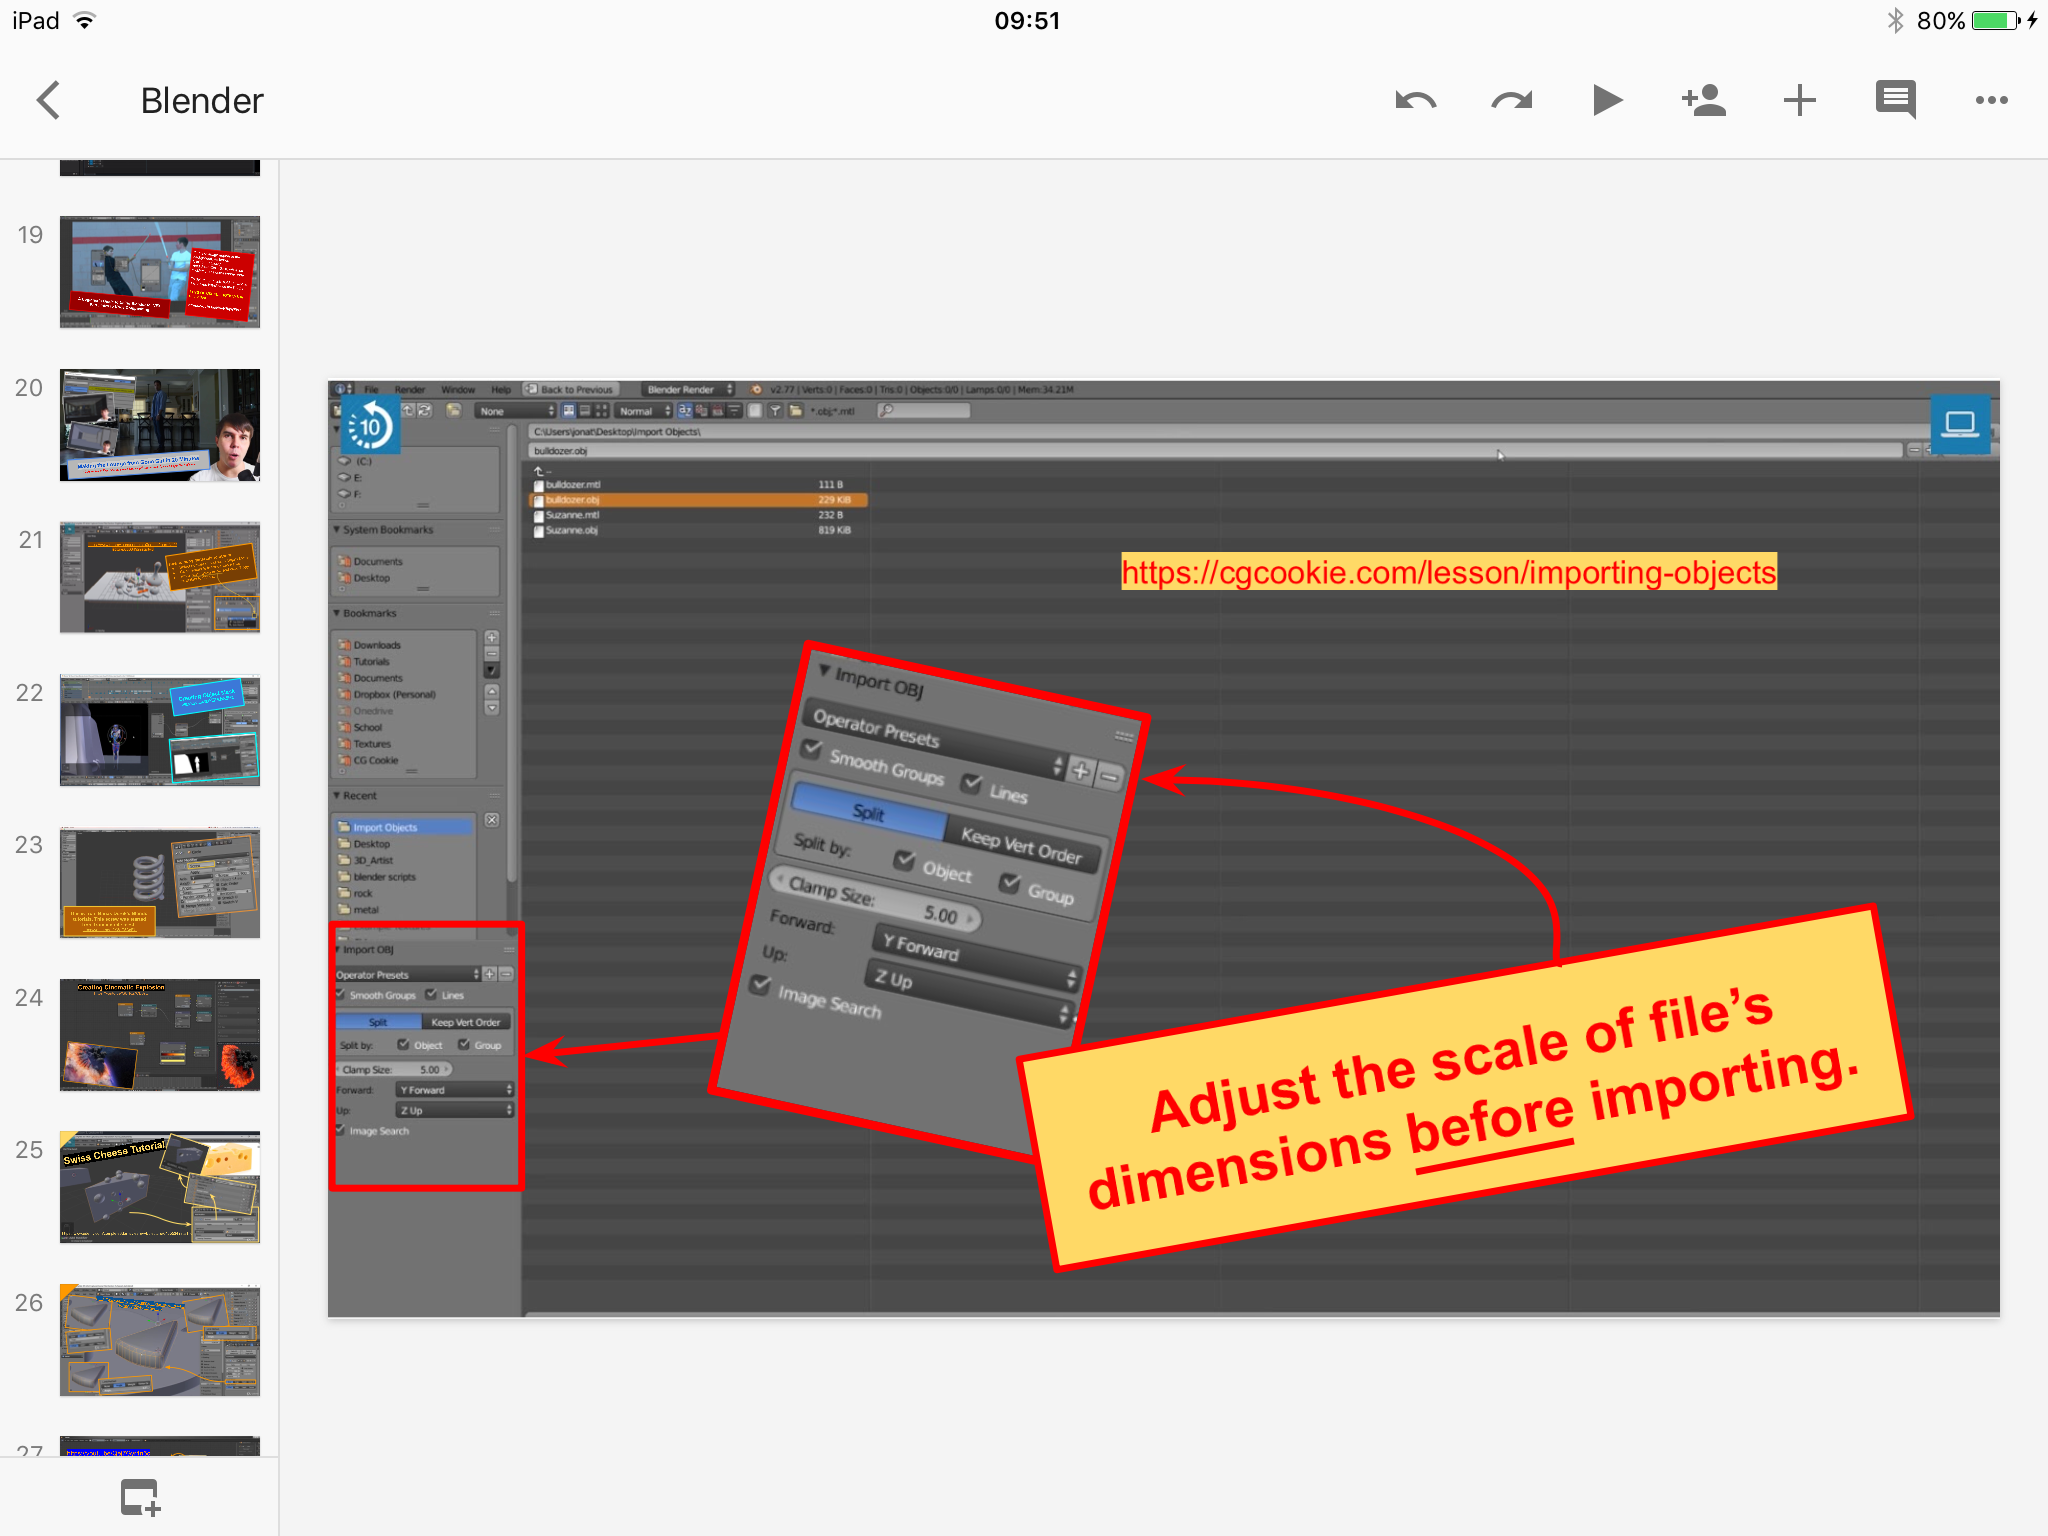
Task: Tap the presentation title Blender
Action: [x=202, y=100]
